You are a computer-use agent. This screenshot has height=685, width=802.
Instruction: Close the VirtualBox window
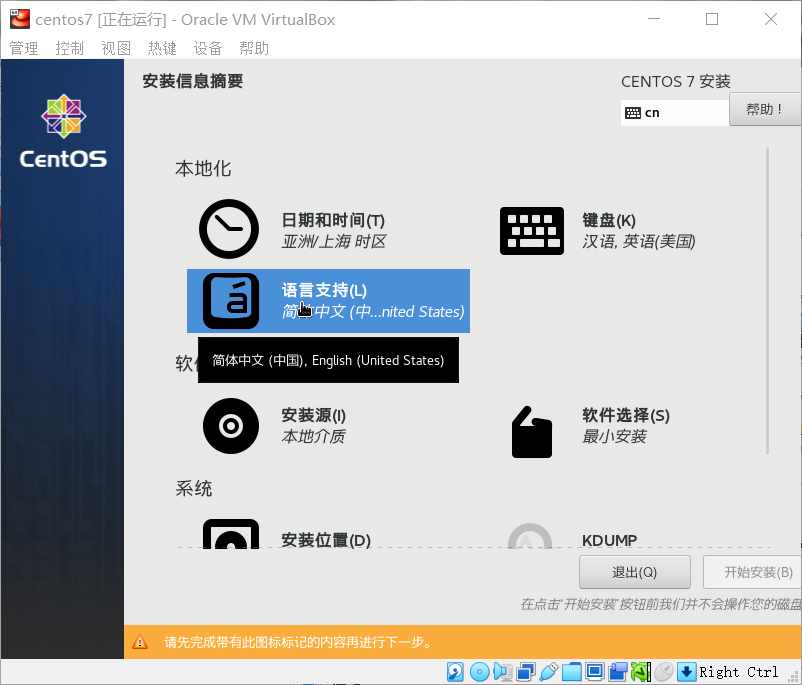771,19
